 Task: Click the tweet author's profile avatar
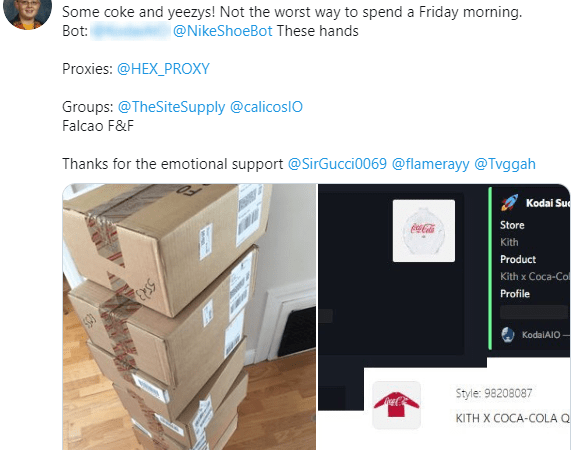tap(27, 13)
